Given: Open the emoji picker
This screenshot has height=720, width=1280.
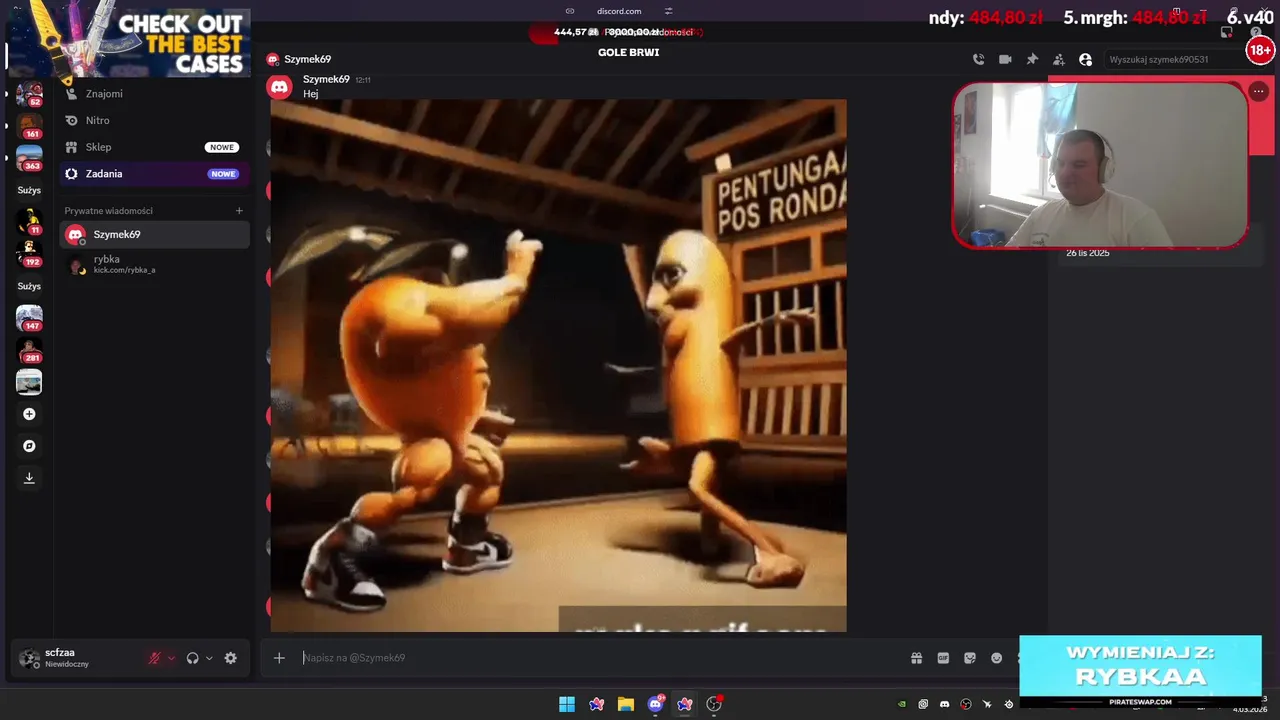Looking at the screenshot, I should point(997,658).
